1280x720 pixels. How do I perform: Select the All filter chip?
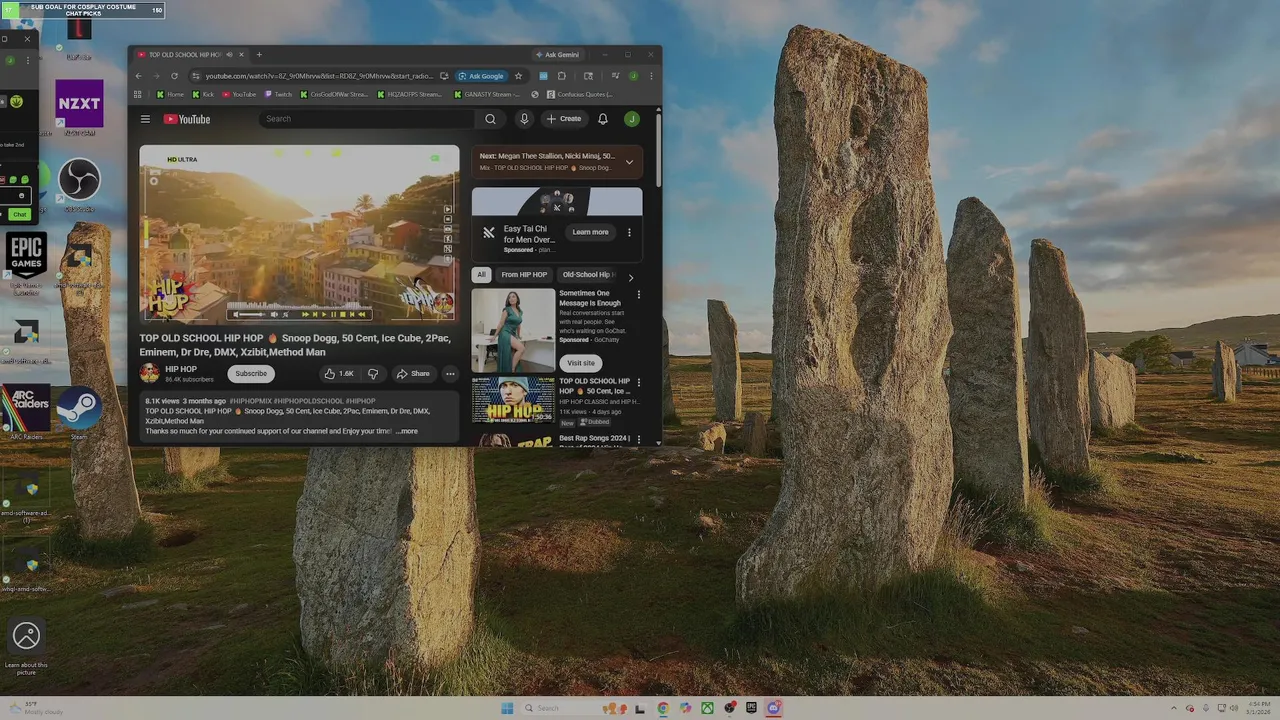481,275
